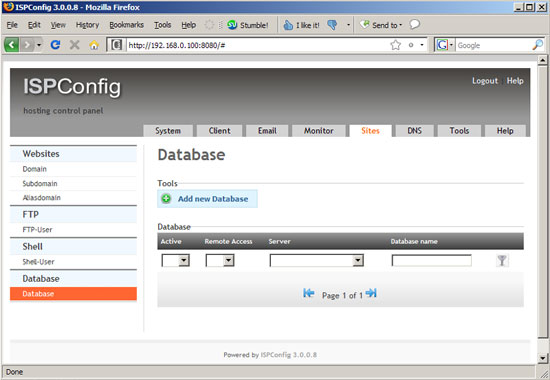
Task: Click the page scrollbar up arrow
Action: coord(542,60)
